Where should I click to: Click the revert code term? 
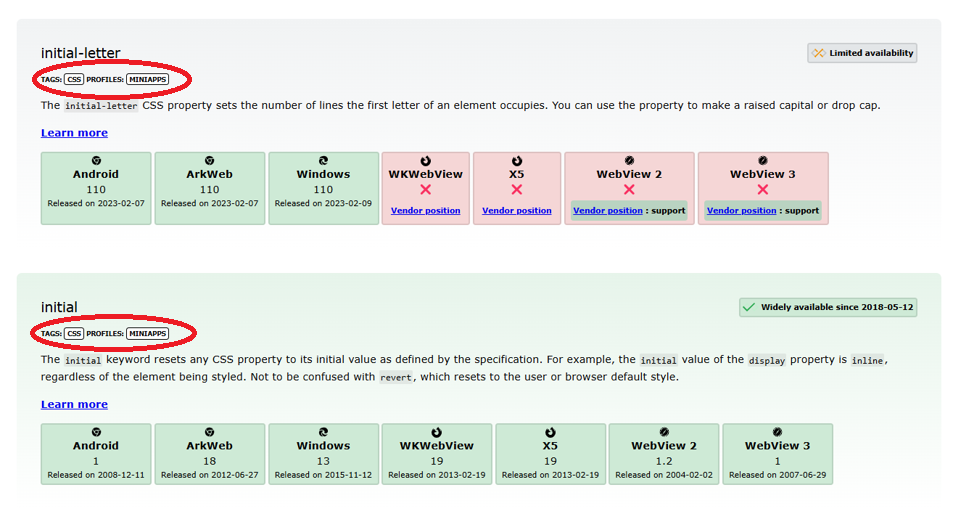click(396, 377)
